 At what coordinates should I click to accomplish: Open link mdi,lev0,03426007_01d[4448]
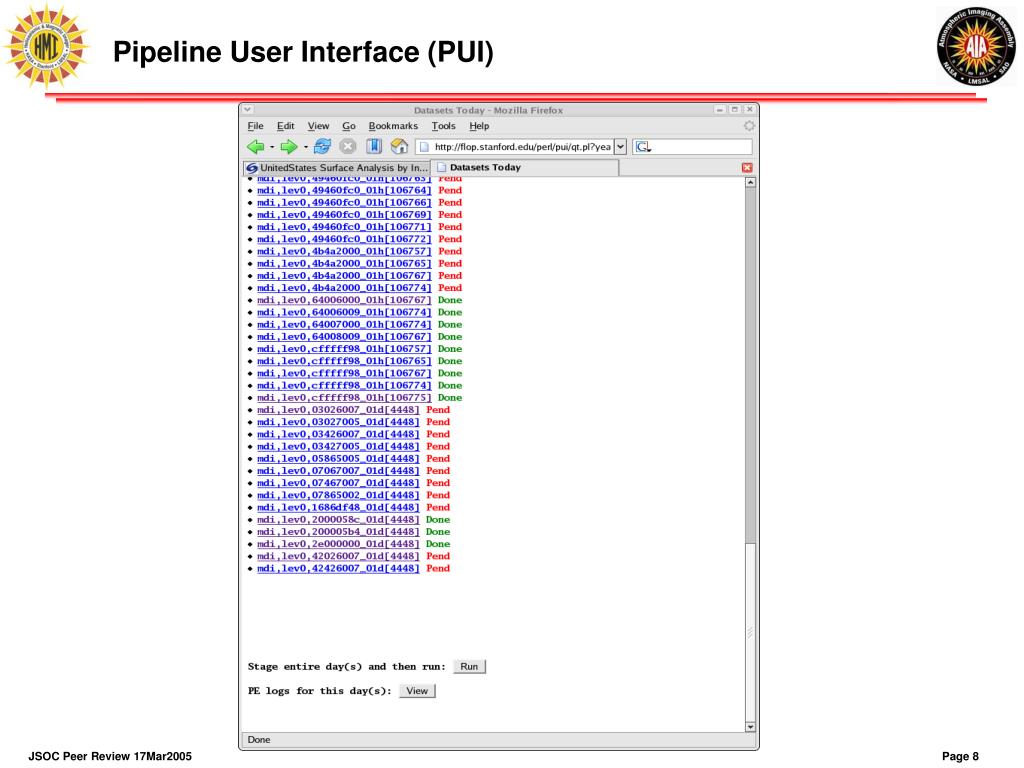[338, 434]
